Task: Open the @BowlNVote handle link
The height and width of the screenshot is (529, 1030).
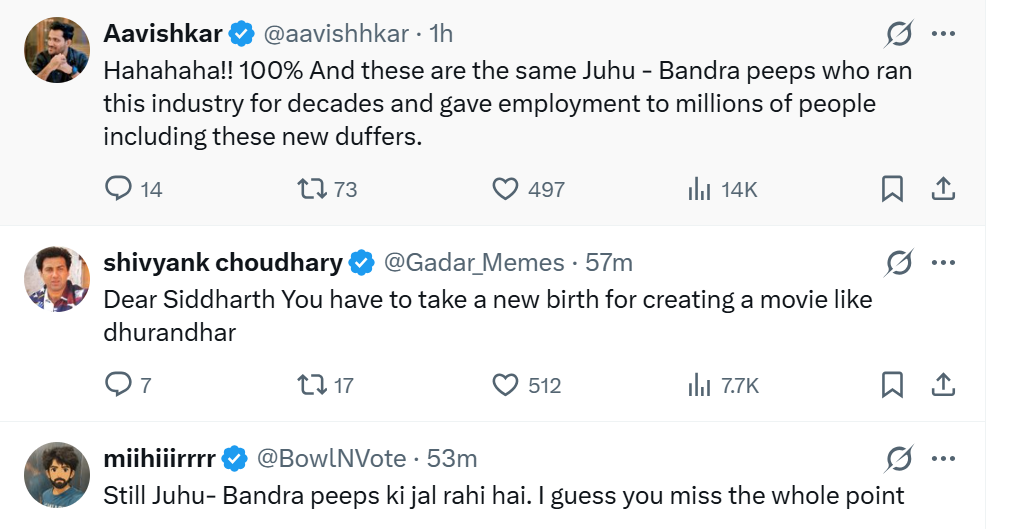Action: (x=332, y=459)
